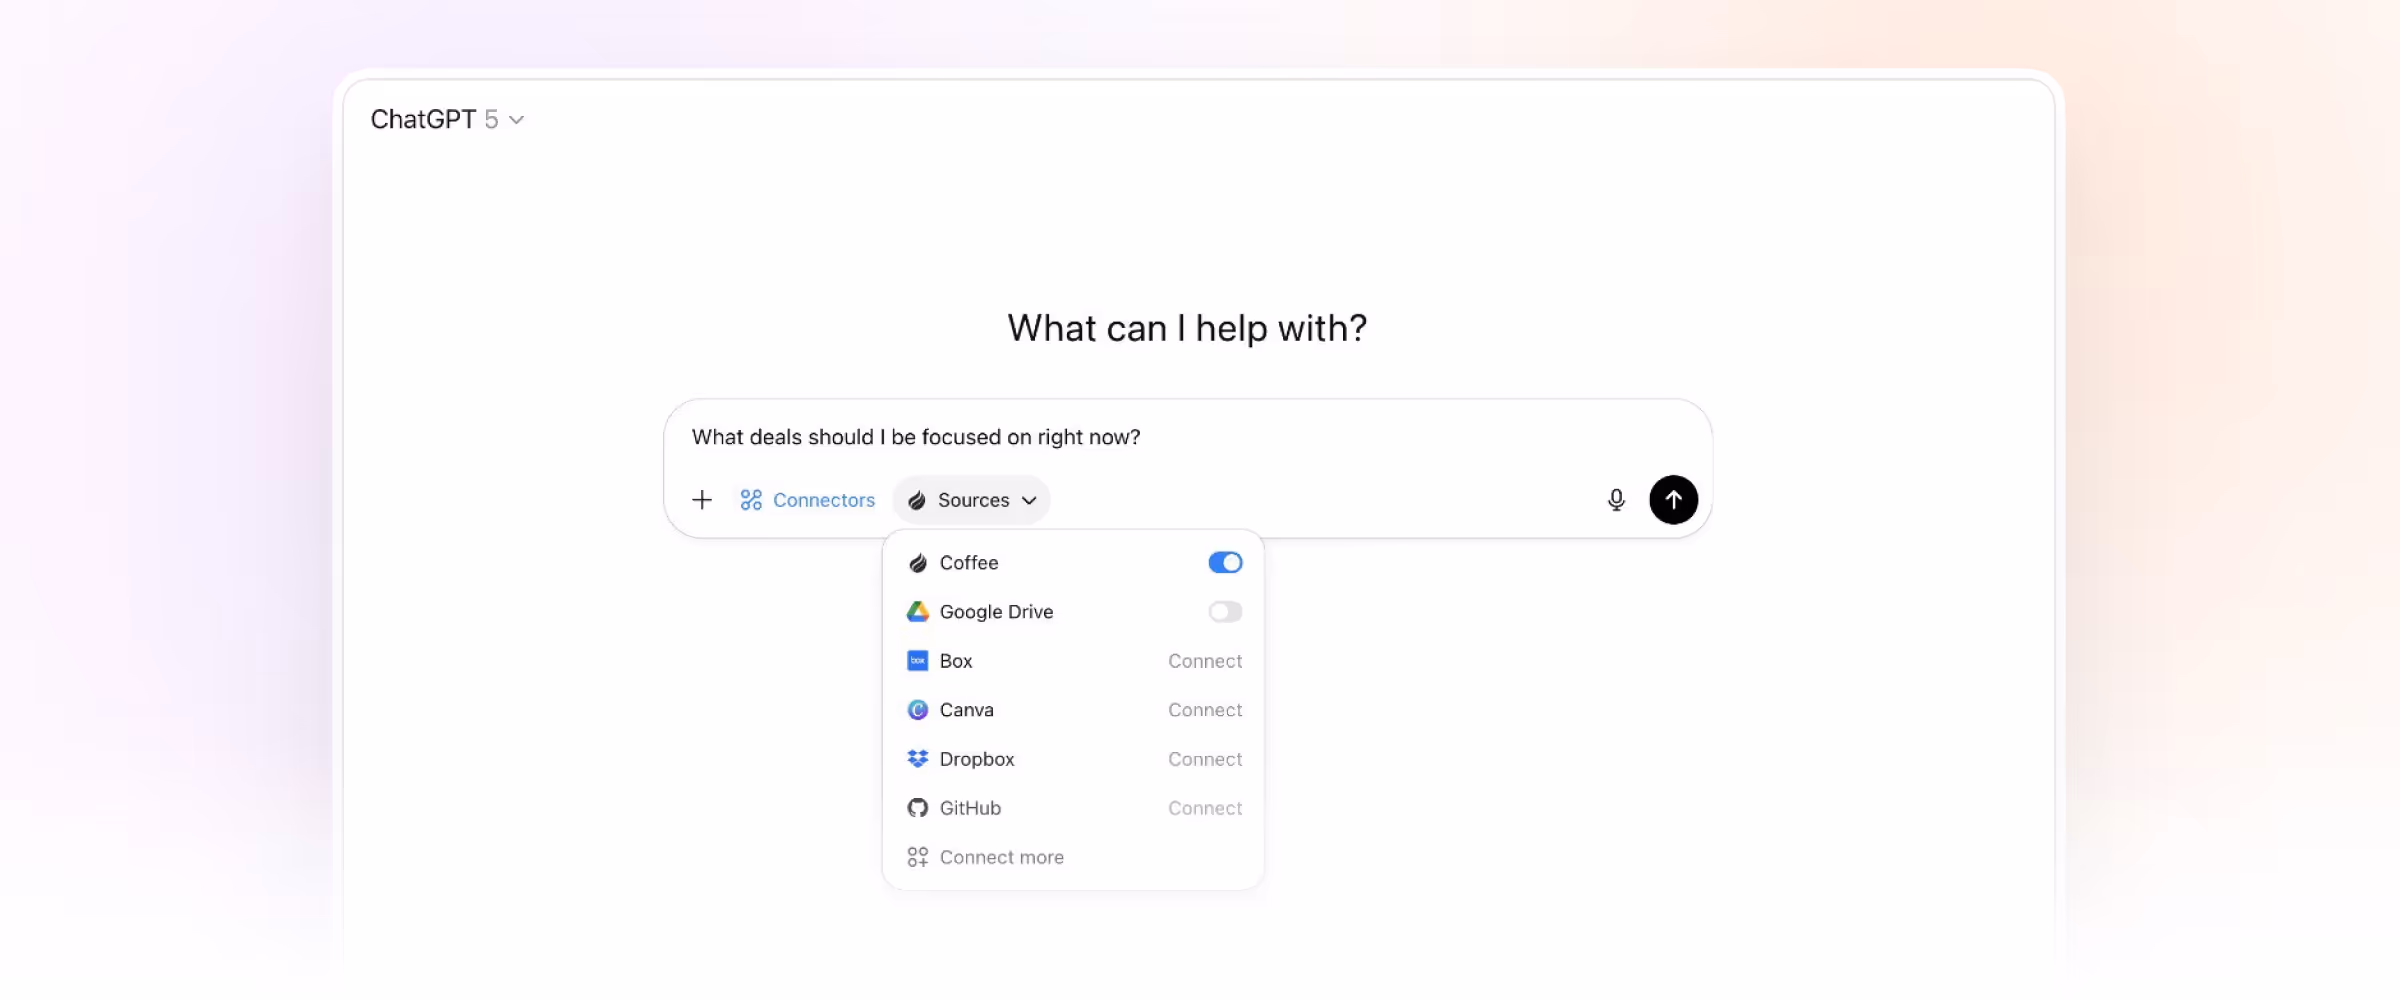Screen dimensions: 2400x1000
Task: Click the Dropbox logo icon
Action: click(x=917, y=759)
